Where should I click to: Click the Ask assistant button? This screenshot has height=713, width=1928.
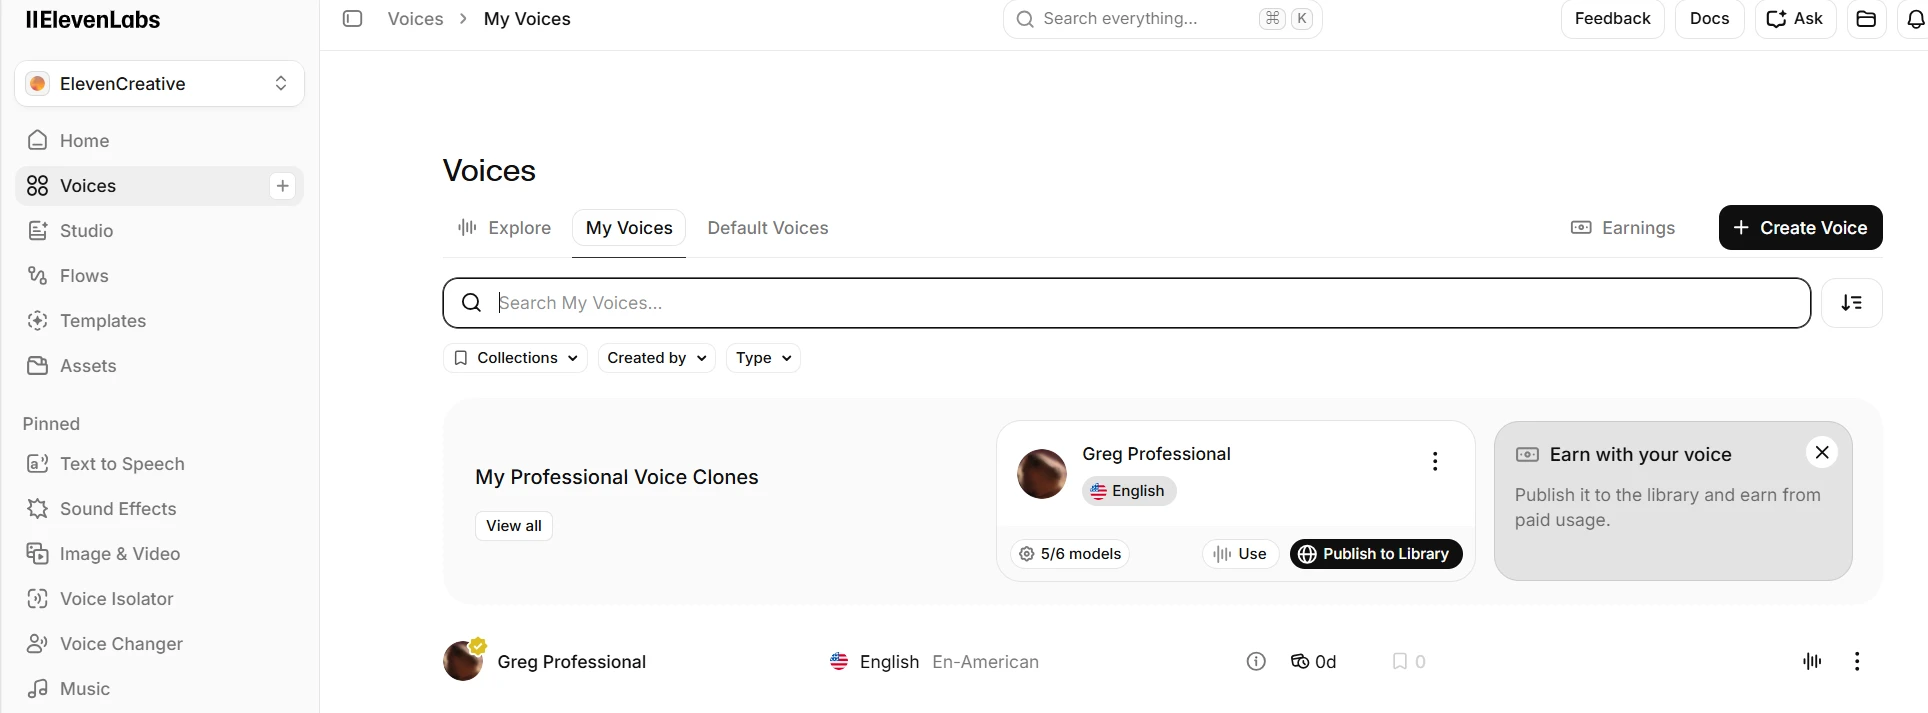(x=1795, y=19)
